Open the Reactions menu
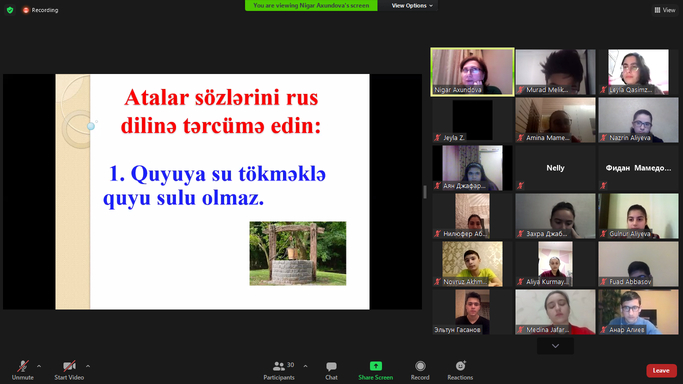Image resolution: width=683 pixels, height=384 pixels. [x=460, y=370]
